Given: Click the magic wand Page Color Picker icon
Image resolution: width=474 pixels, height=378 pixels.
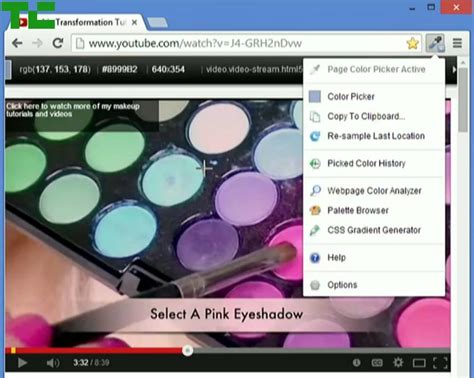Looking at the screenshot, I should (315, 69).
